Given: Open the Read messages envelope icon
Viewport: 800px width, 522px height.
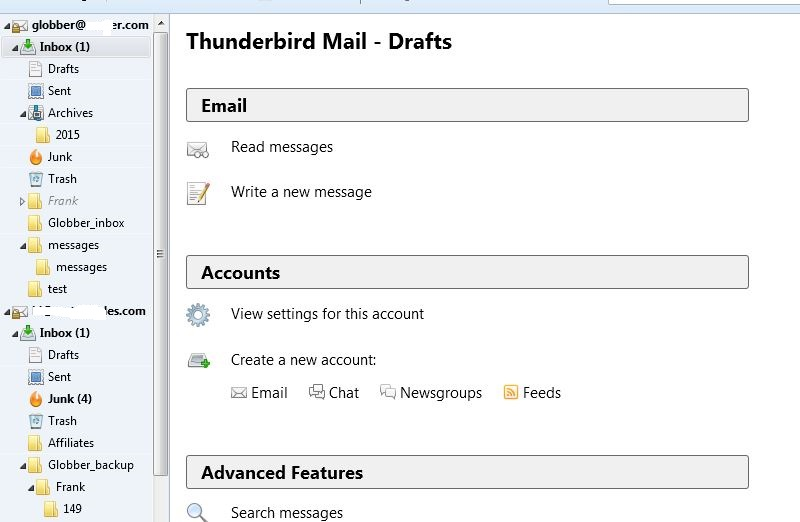Looking at the screenshot, I should pyautogui.click(x=197, y=150).
